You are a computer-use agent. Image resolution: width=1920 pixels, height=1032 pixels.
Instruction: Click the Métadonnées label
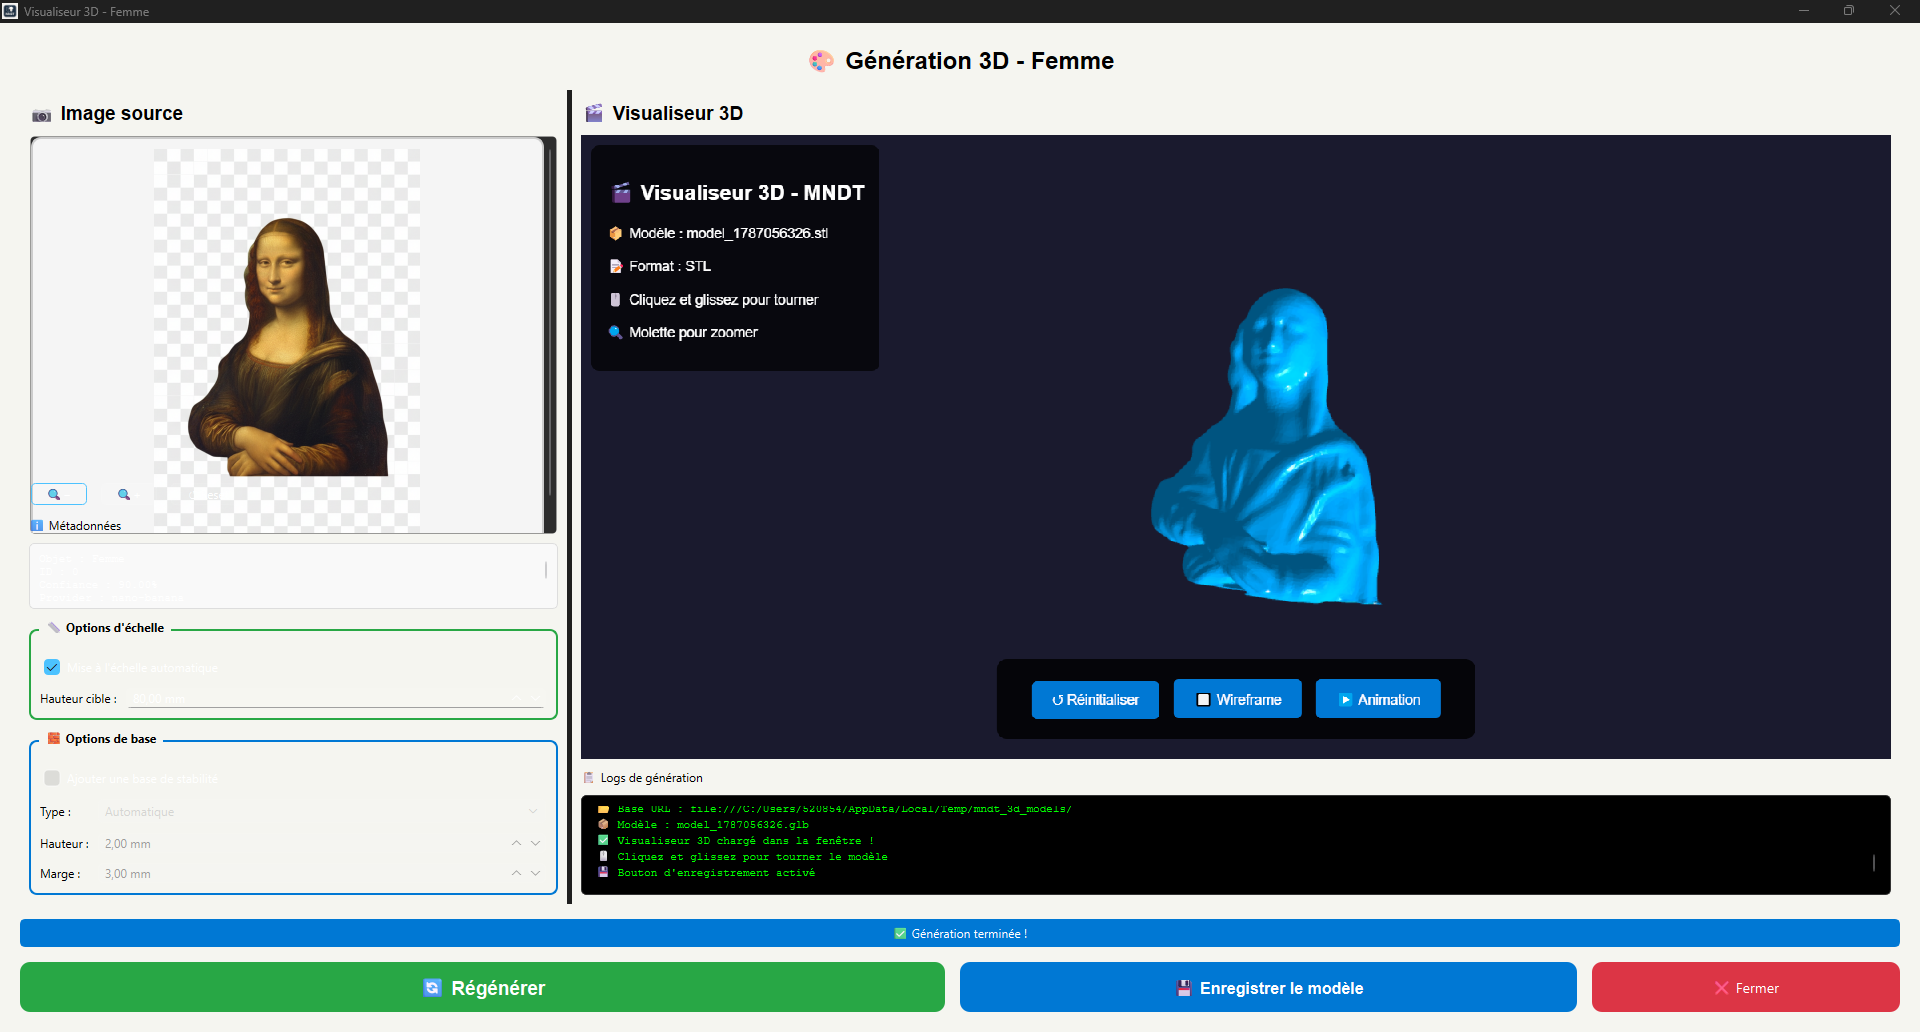point(85,526)
